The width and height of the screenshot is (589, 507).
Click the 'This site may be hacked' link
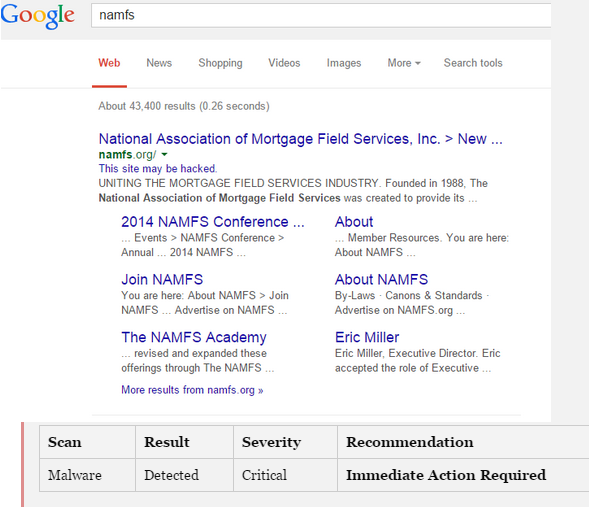click(x=158, y=169)
